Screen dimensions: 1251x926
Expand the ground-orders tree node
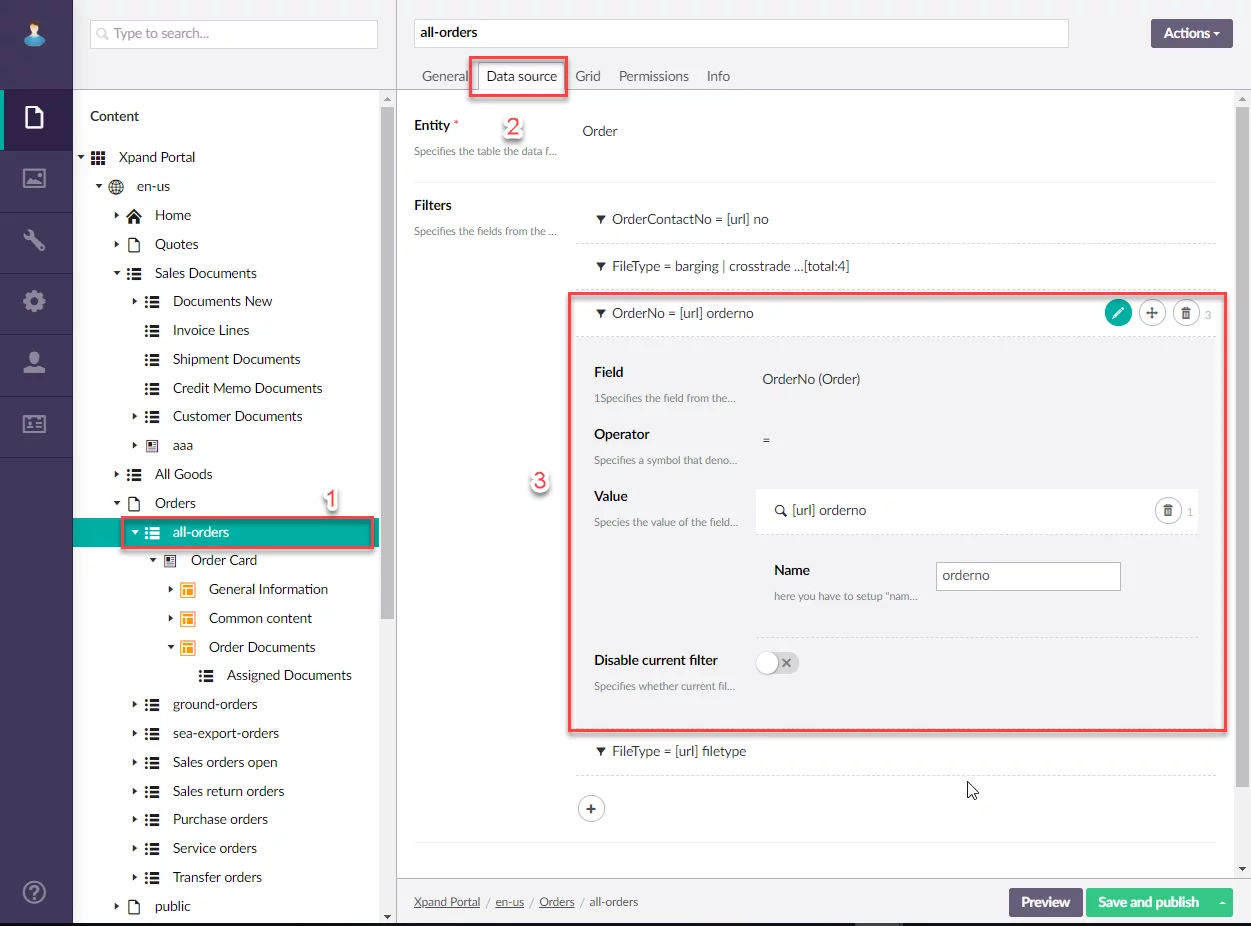pyautogui.click(x=135, y=705)
